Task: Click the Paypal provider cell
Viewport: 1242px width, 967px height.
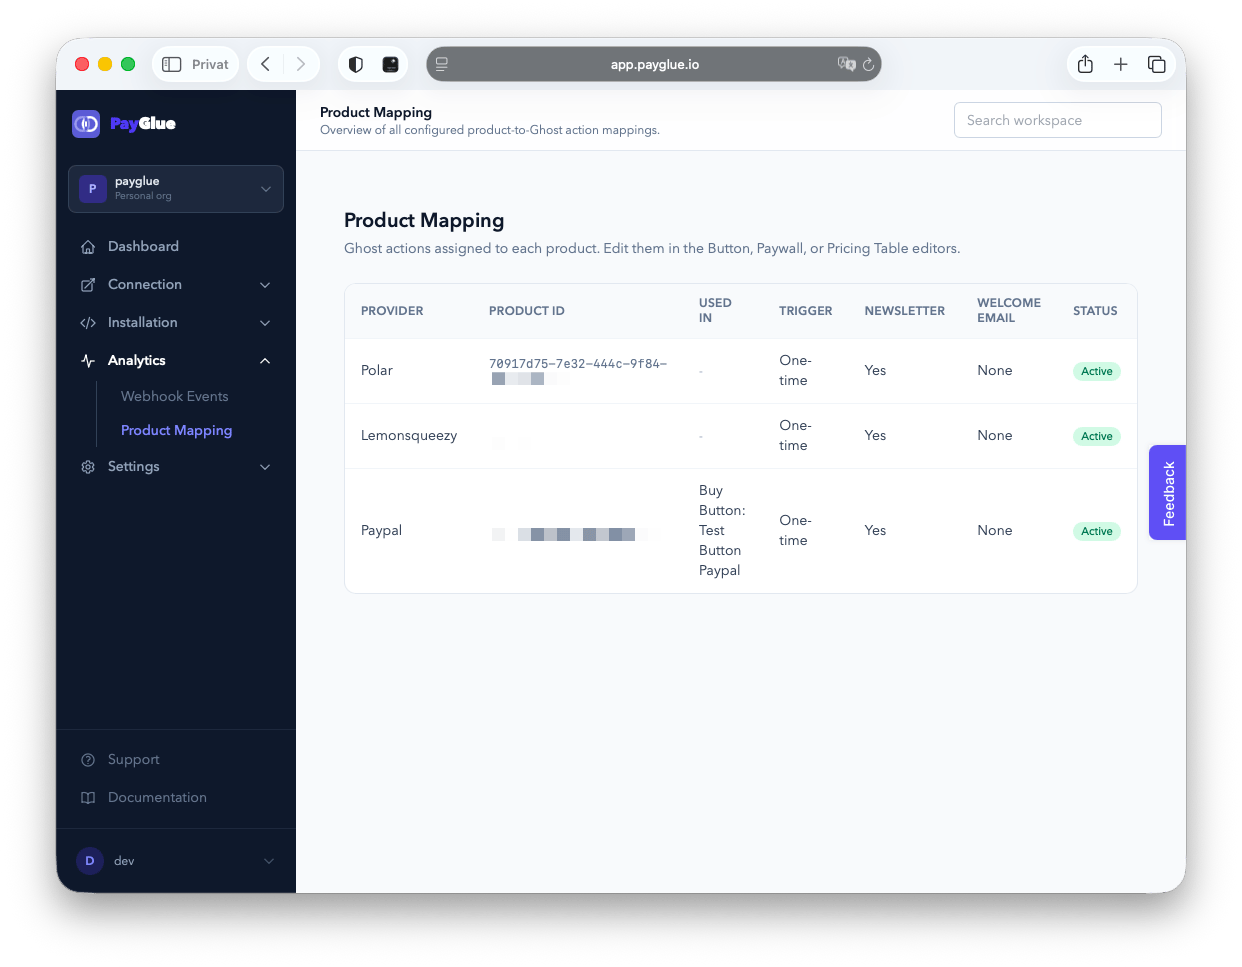Action: point(381,531)
